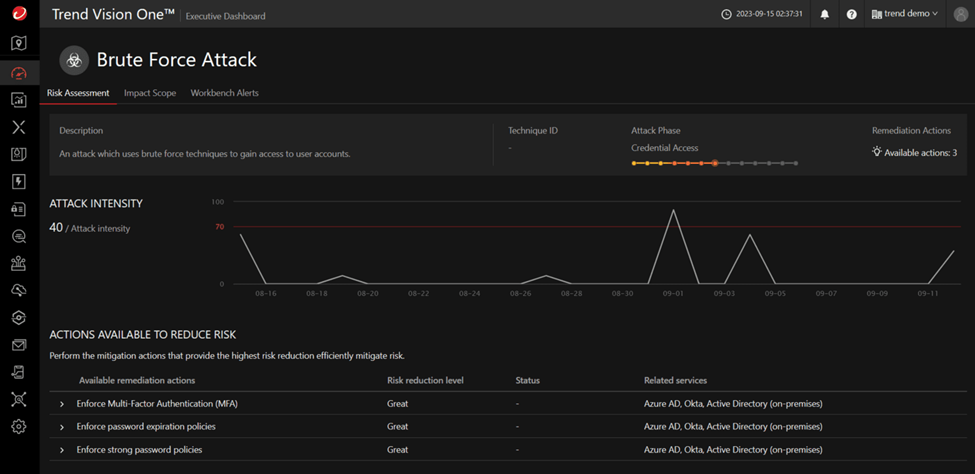The width and height of the screenshot is (975, 474).
Task: Click the red 70 threshold label
Action: pos(219,227)
